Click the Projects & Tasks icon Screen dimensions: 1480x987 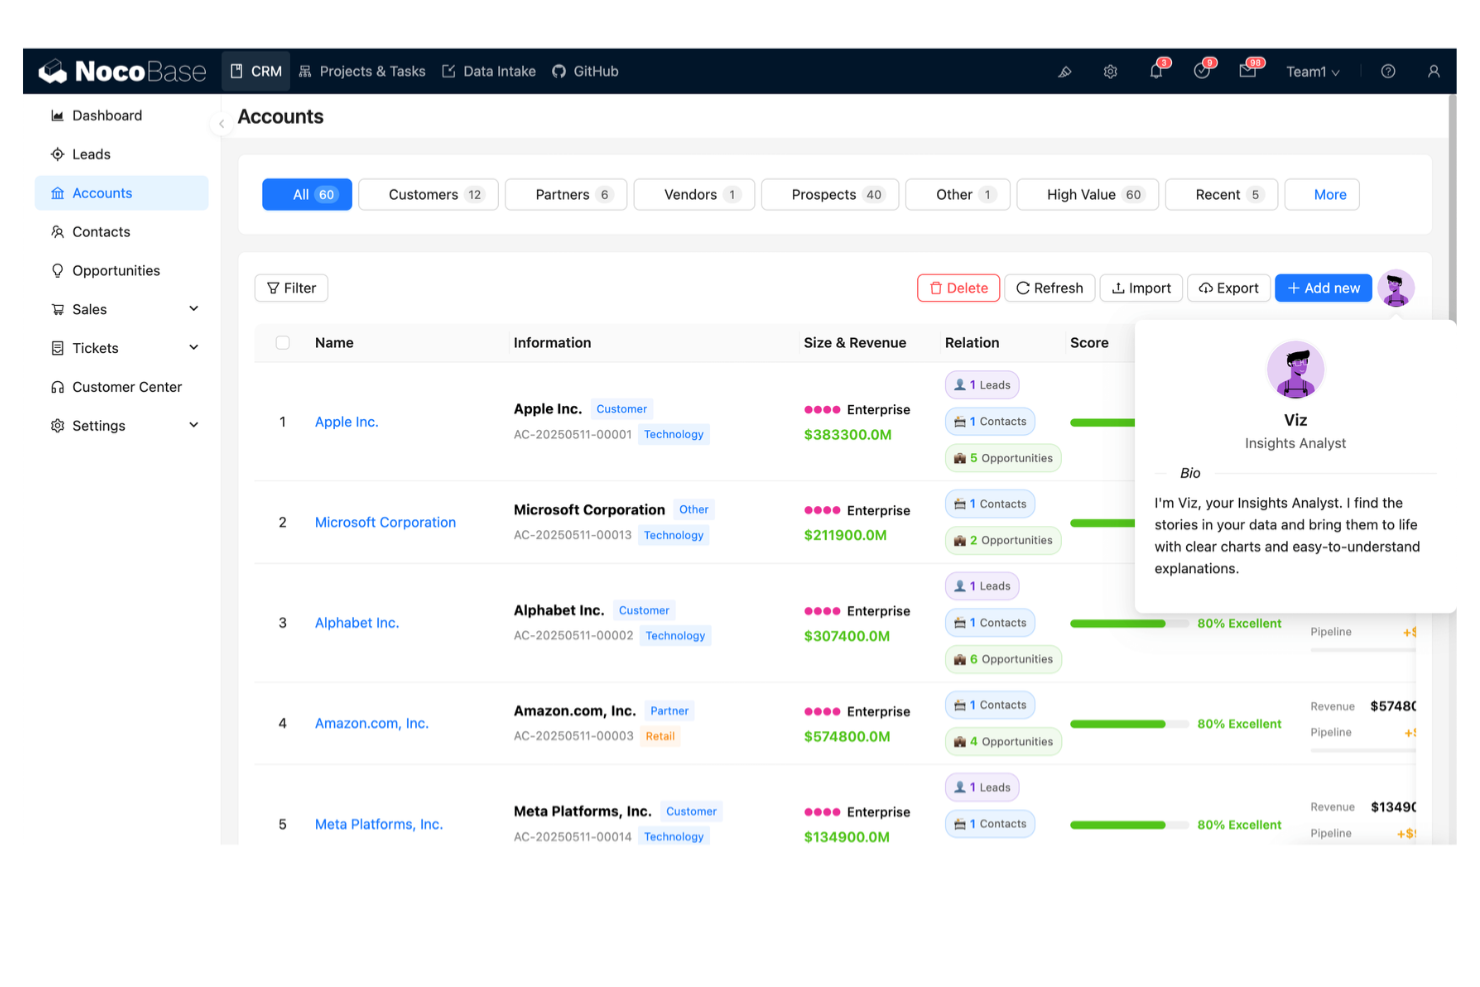pos(305,72)
